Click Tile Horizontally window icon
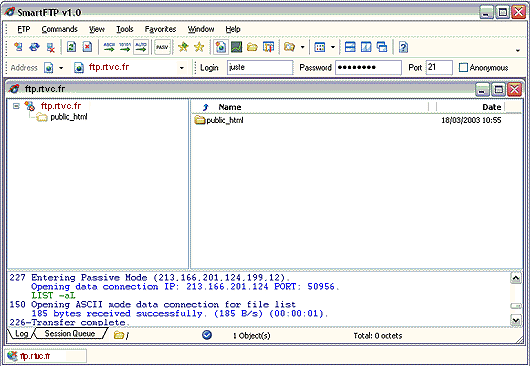530x366 pixels. (x=350, y=47)
